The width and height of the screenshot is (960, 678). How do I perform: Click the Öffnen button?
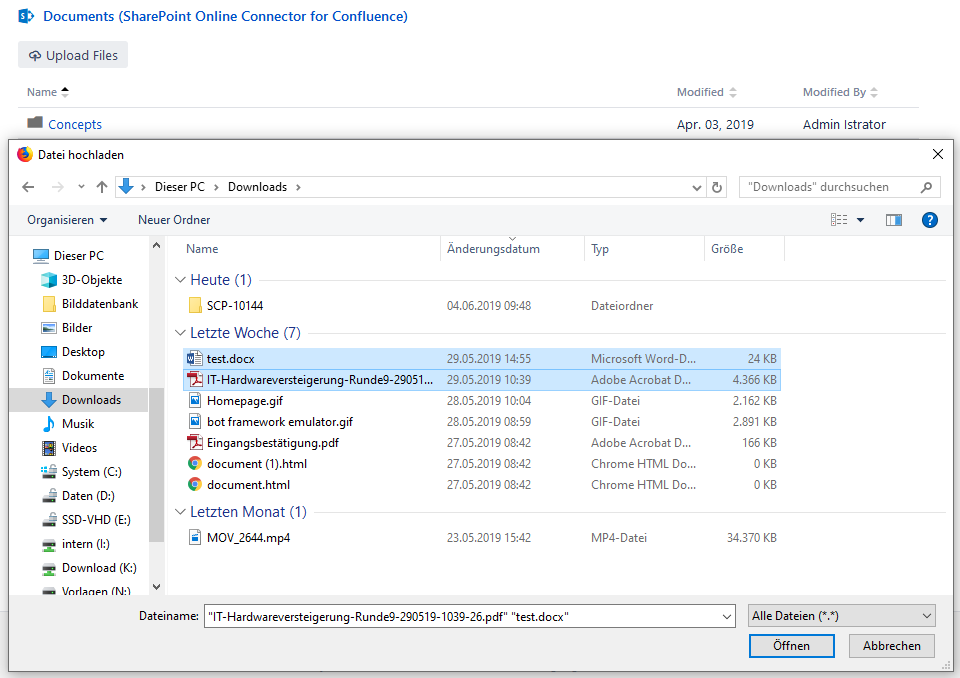pos(791,646)
